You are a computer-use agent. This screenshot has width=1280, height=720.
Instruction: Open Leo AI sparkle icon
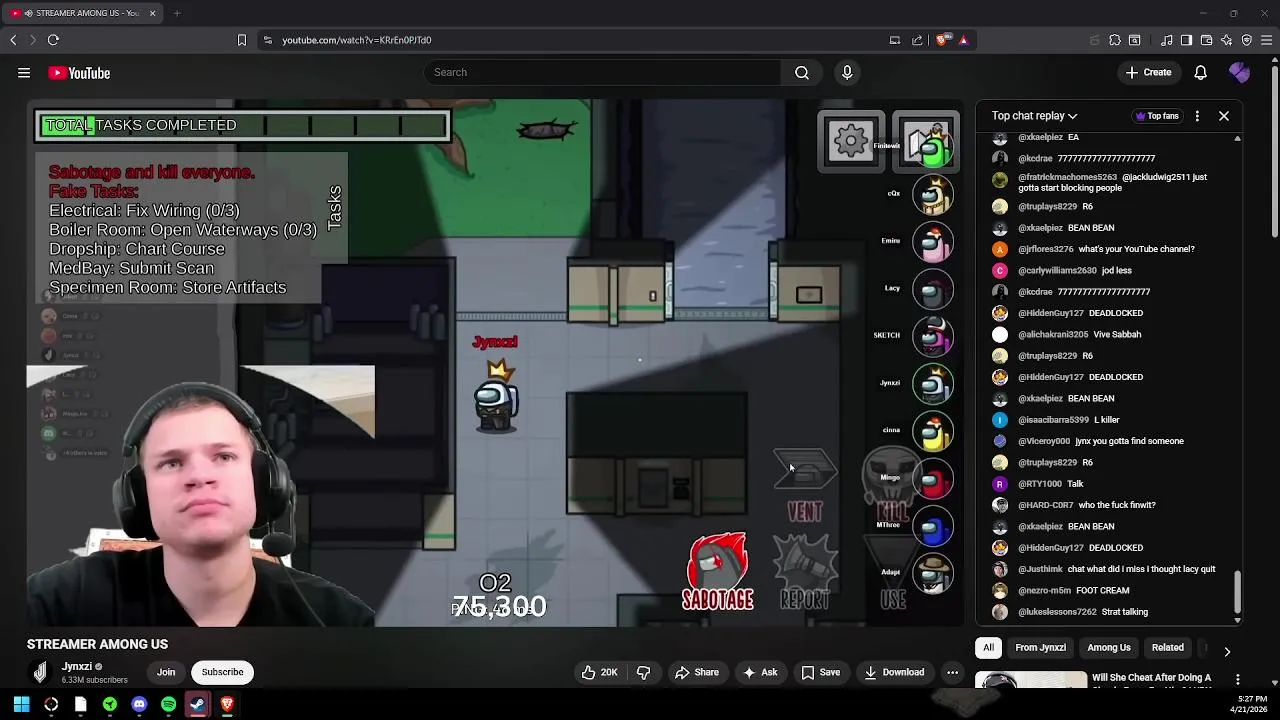[x=1227, y=40]
